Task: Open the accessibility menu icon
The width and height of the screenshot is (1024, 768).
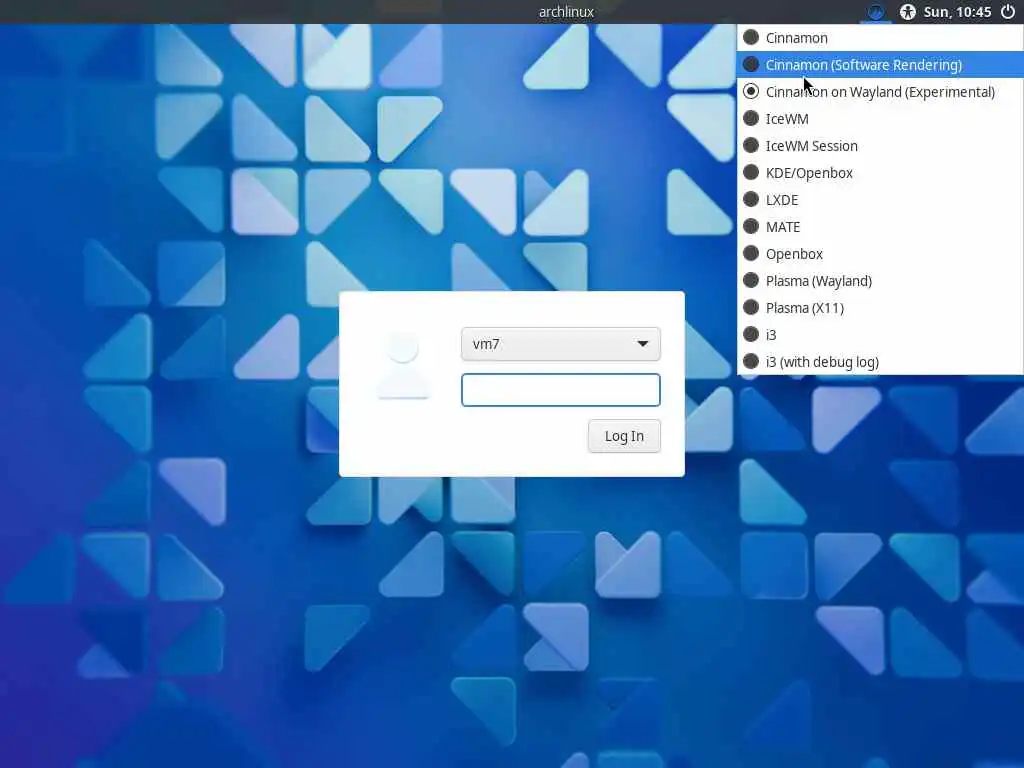Action: coord(907,12)
